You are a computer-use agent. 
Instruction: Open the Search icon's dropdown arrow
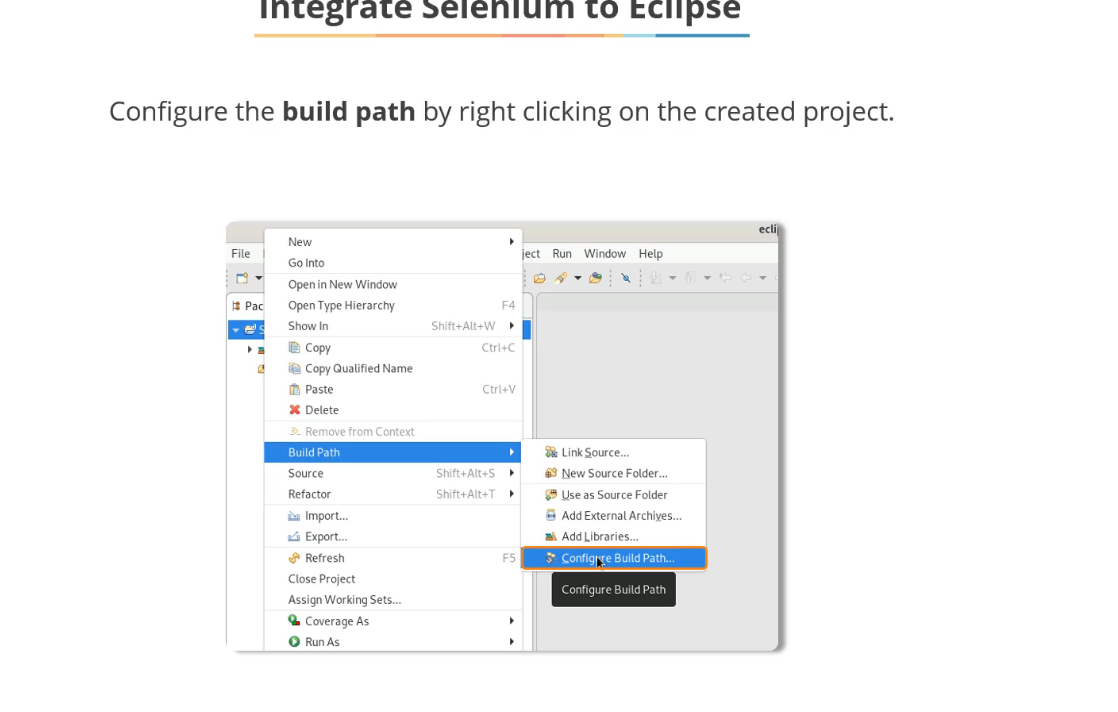tap(578, 278)
